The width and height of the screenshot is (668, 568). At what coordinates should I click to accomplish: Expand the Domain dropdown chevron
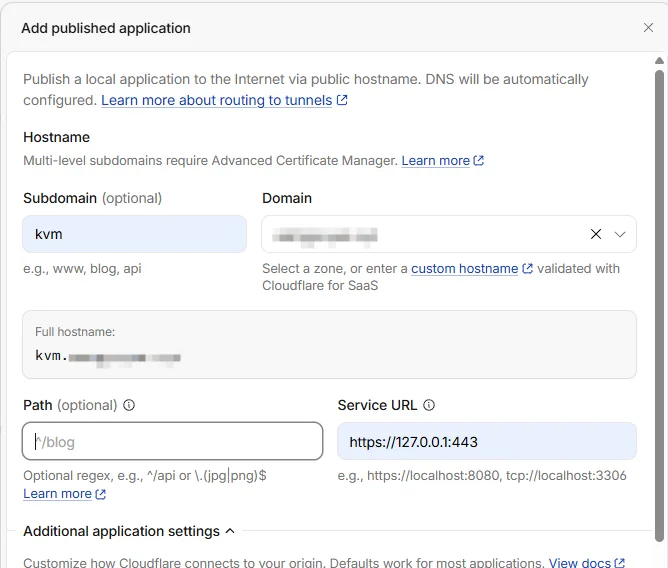[620, 234]
